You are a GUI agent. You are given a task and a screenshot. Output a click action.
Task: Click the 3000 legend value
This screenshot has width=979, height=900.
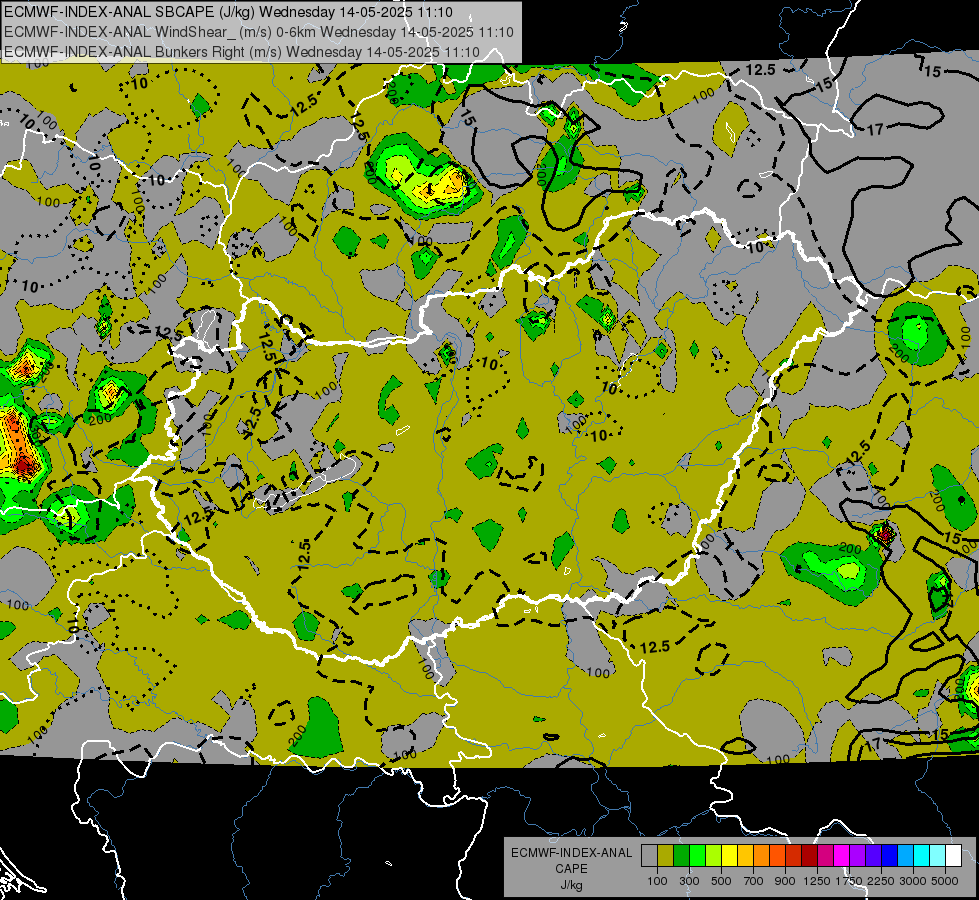[913, 881]
